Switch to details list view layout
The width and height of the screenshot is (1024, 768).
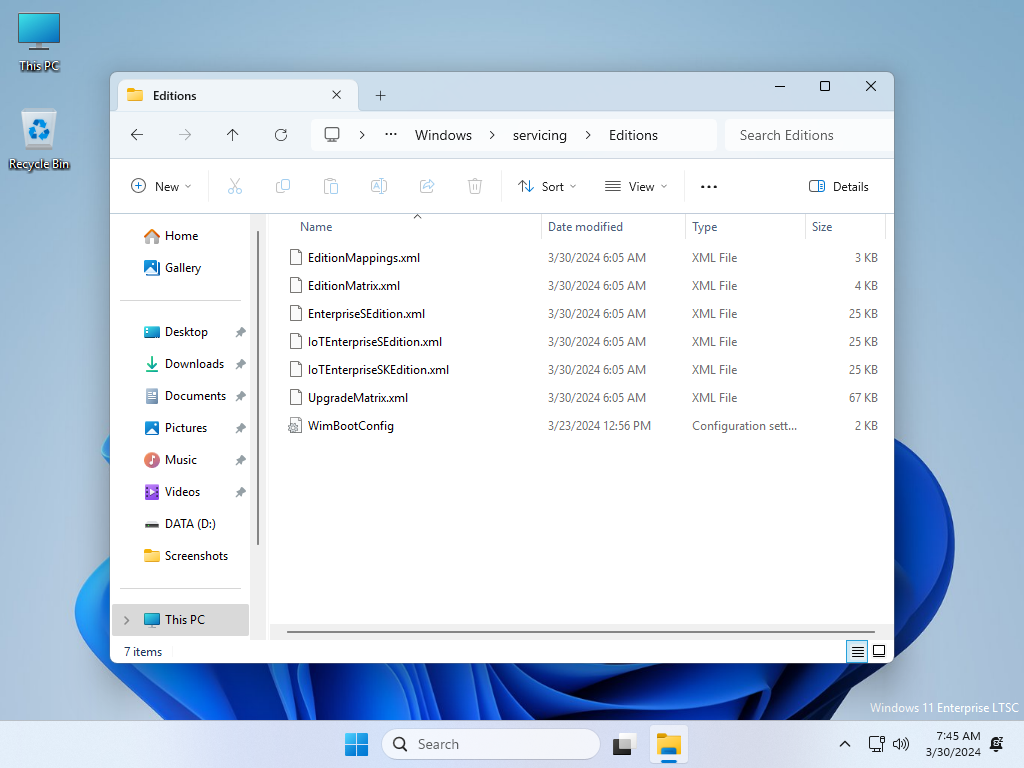857,651
